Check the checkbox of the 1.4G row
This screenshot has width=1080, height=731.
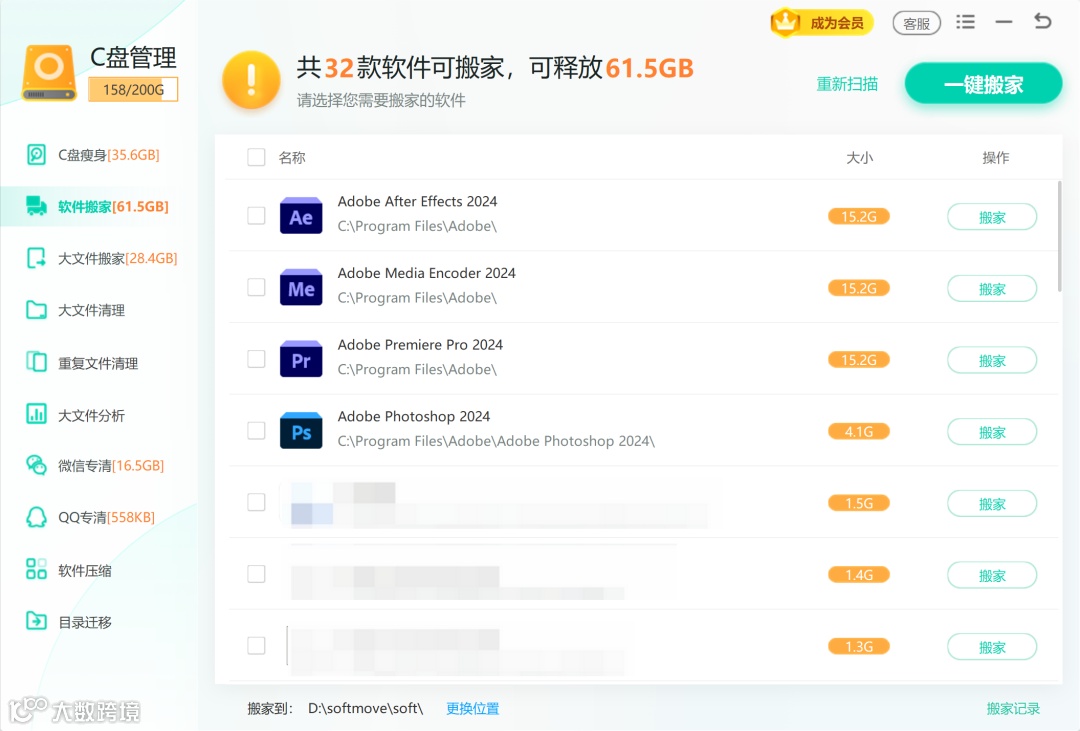[x=256, y=574]
